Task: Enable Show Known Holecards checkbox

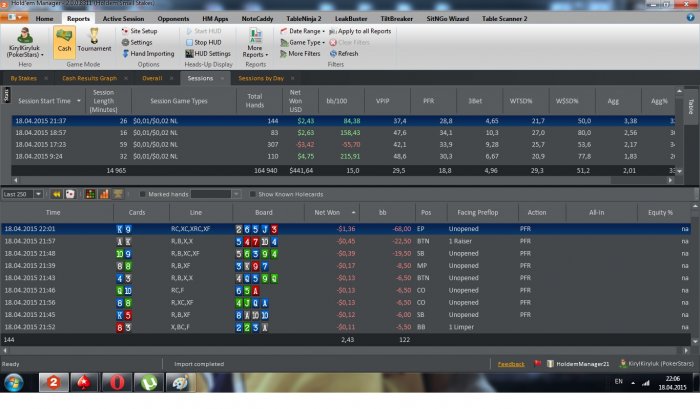Action: tap(253, 194)
